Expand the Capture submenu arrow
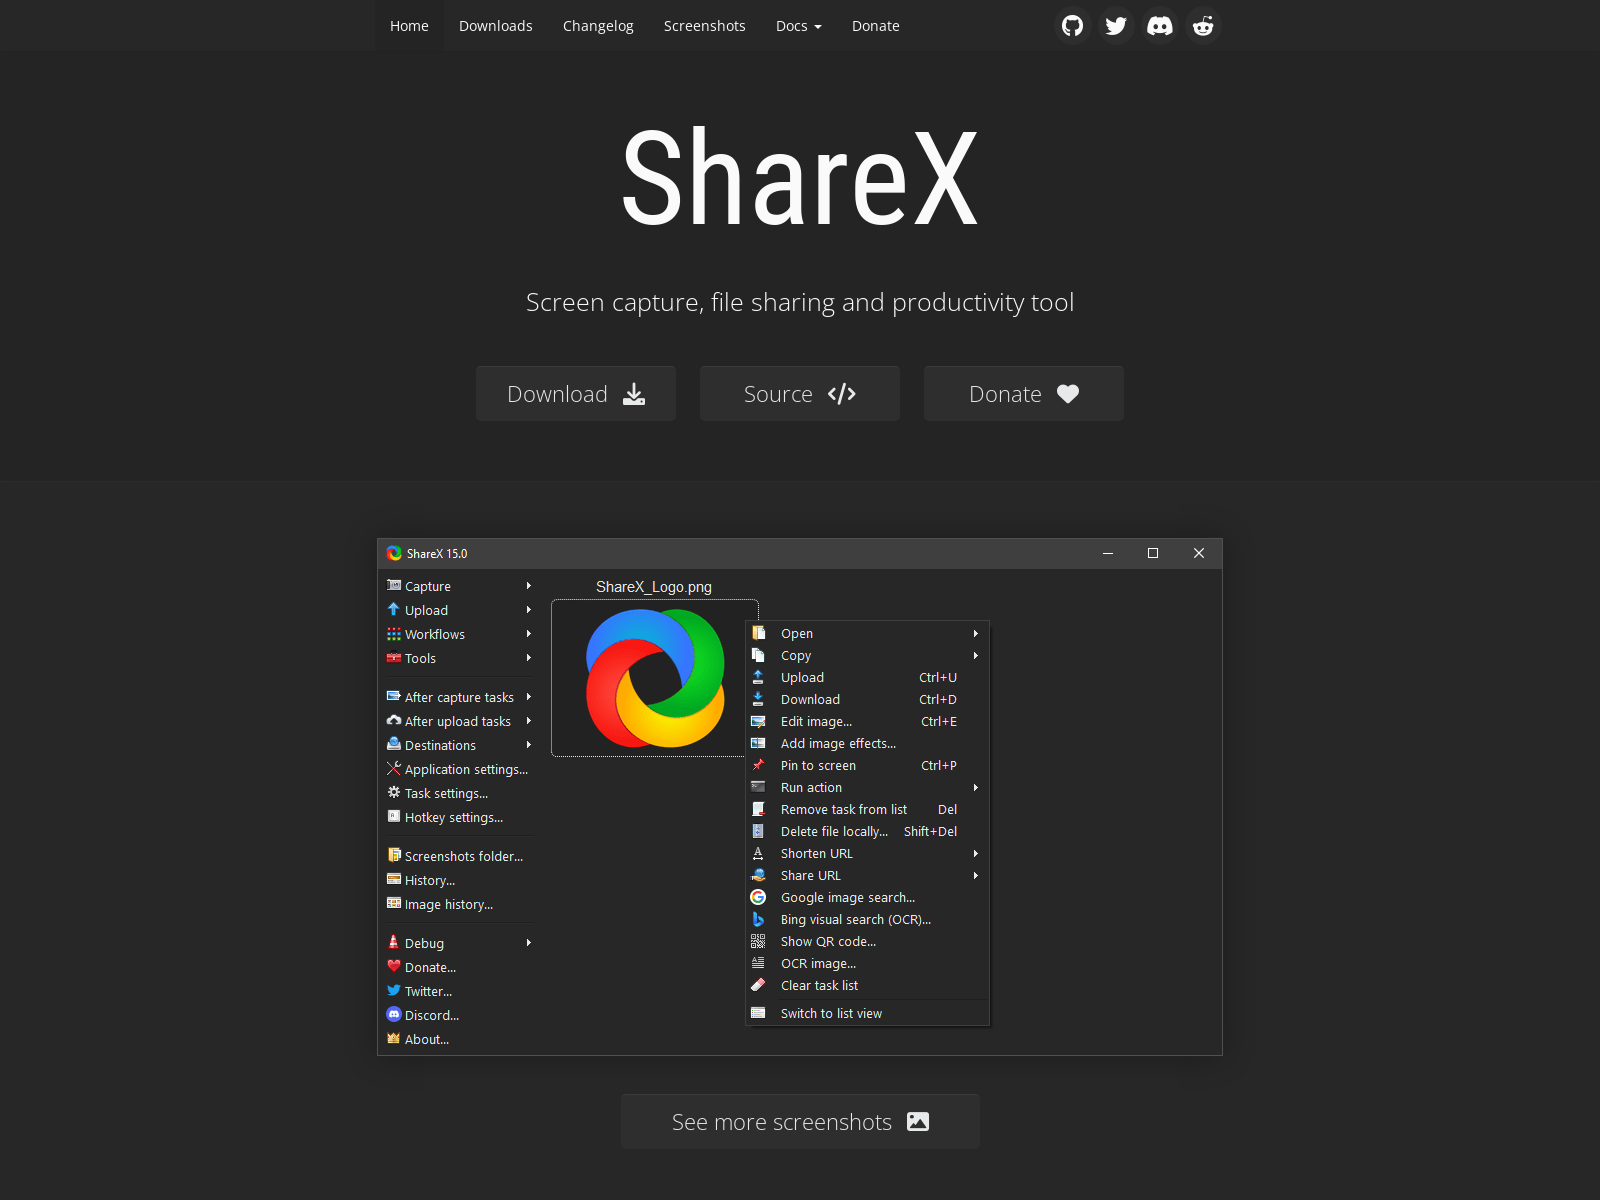1600x1200 pixels. 529,586
